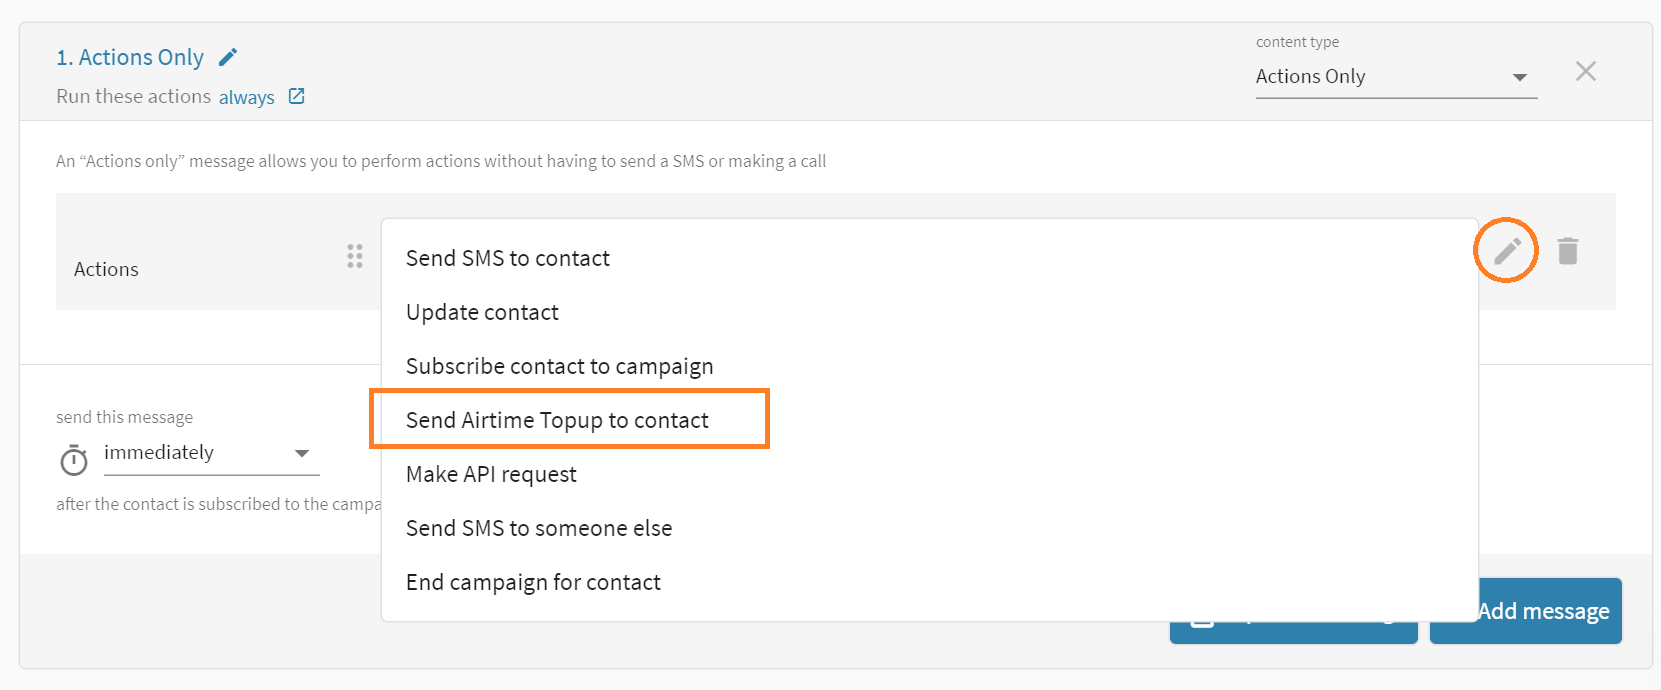Open the always condition external link icon

[296, 95]
